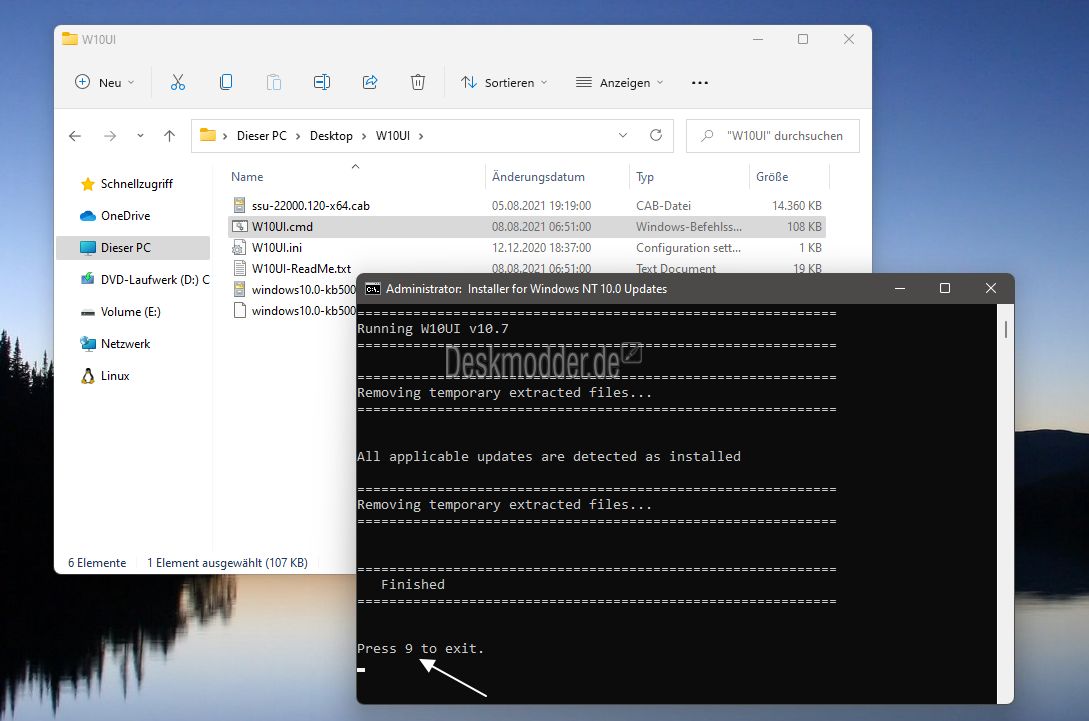Click the W10UI.ini file icon
The height and width of the screenshot is (721, 1089).
[240, 247]
